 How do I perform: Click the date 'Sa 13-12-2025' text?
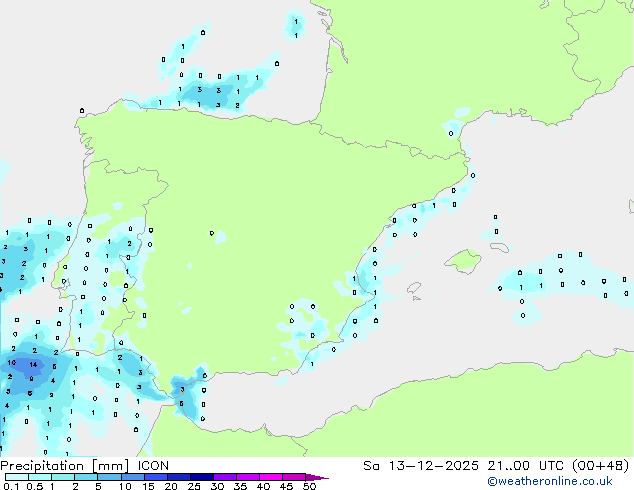[x=421, y=466]
